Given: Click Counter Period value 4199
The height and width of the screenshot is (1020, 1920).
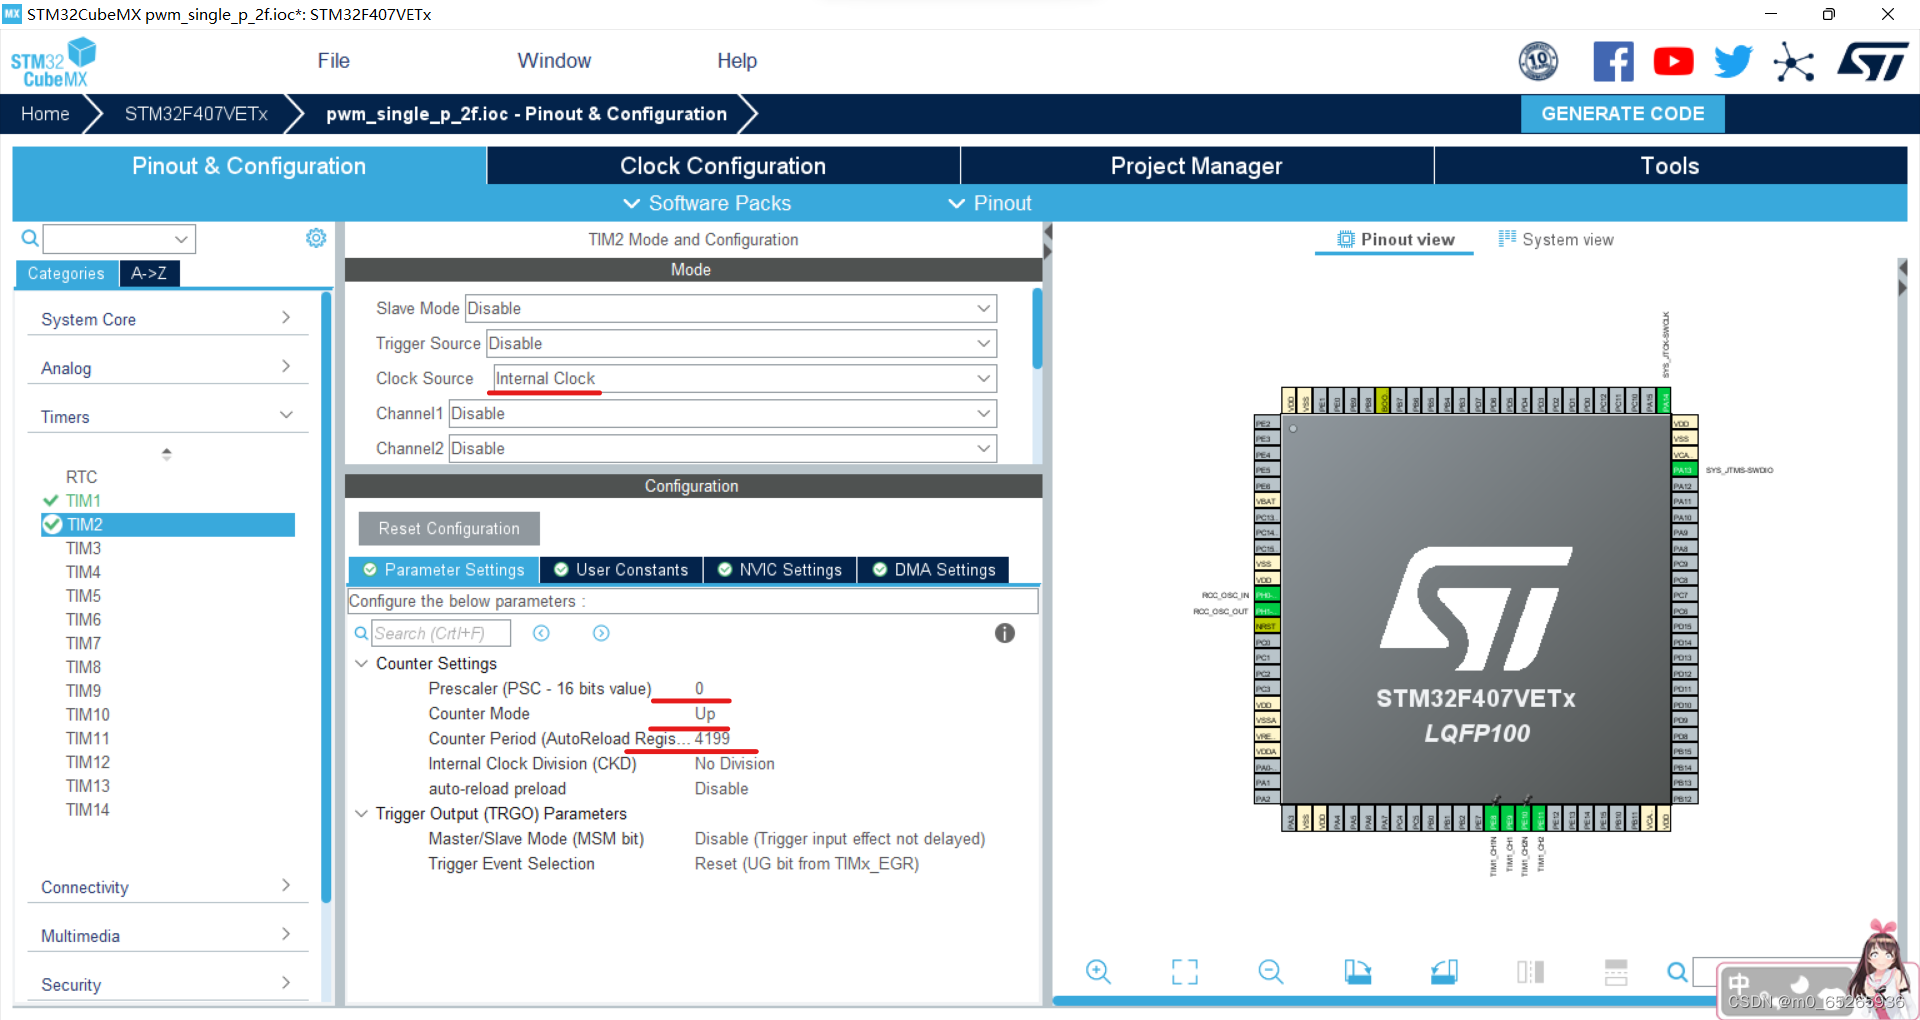Looking at the screenshot, I should click(712, 738).
